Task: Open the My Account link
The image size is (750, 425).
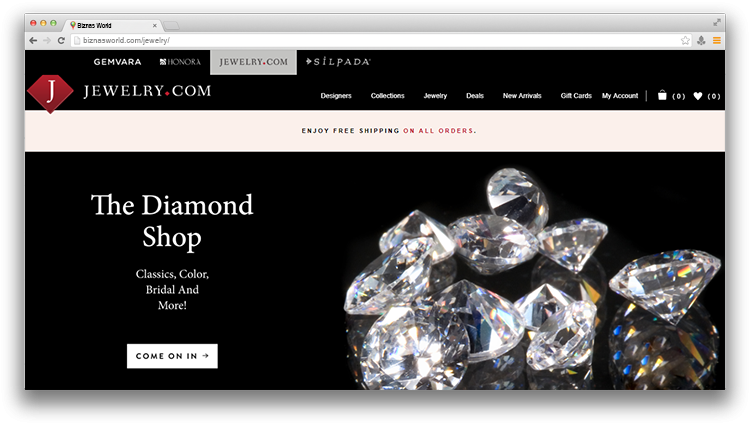Action: click(620, 96)
